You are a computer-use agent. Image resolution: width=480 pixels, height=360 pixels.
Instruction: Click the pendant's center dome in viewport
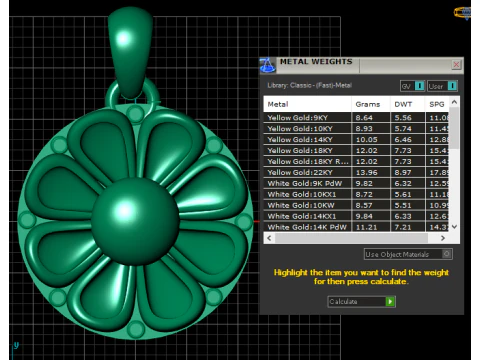[135, 222]
